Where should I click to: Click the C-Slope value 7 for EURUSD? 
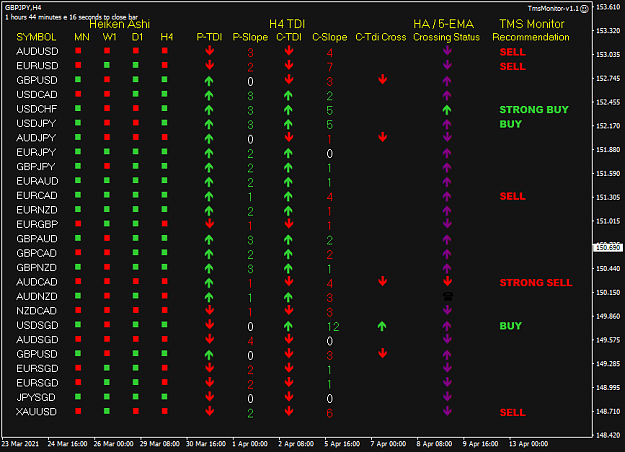[x=330, y=67]
